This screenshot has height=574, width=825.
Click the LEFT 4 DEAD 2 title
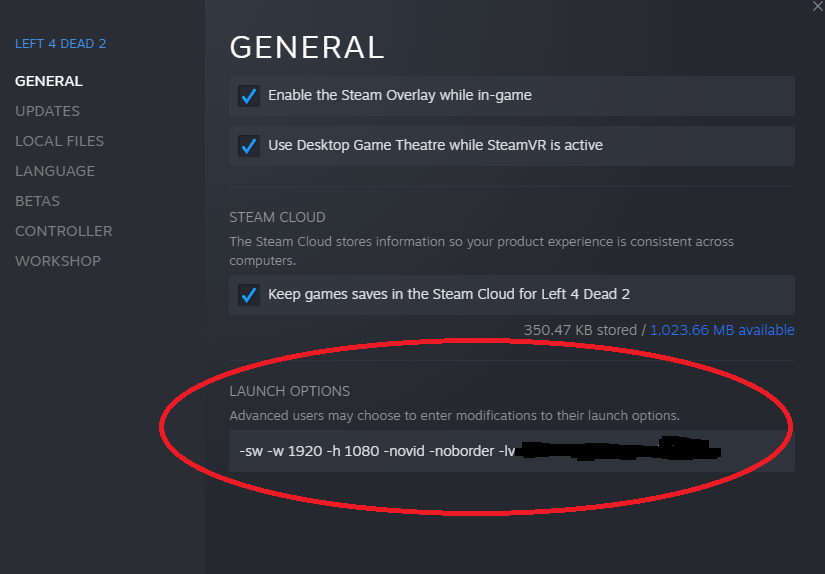click(60, 44)
